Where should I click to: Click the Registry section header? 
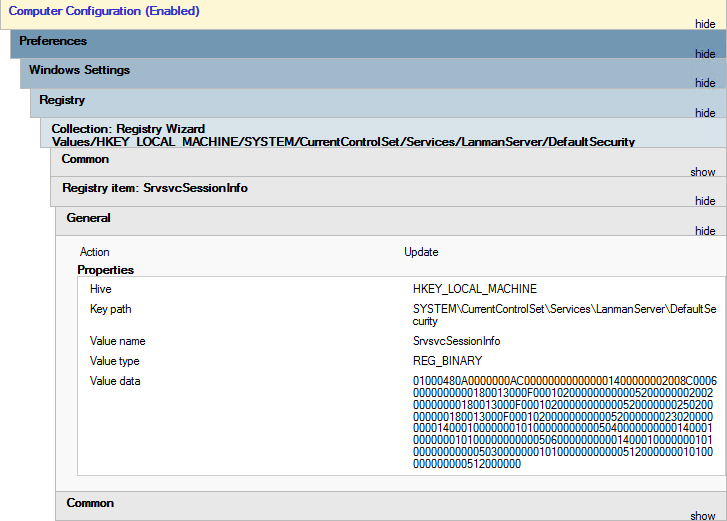pos(62,100)
